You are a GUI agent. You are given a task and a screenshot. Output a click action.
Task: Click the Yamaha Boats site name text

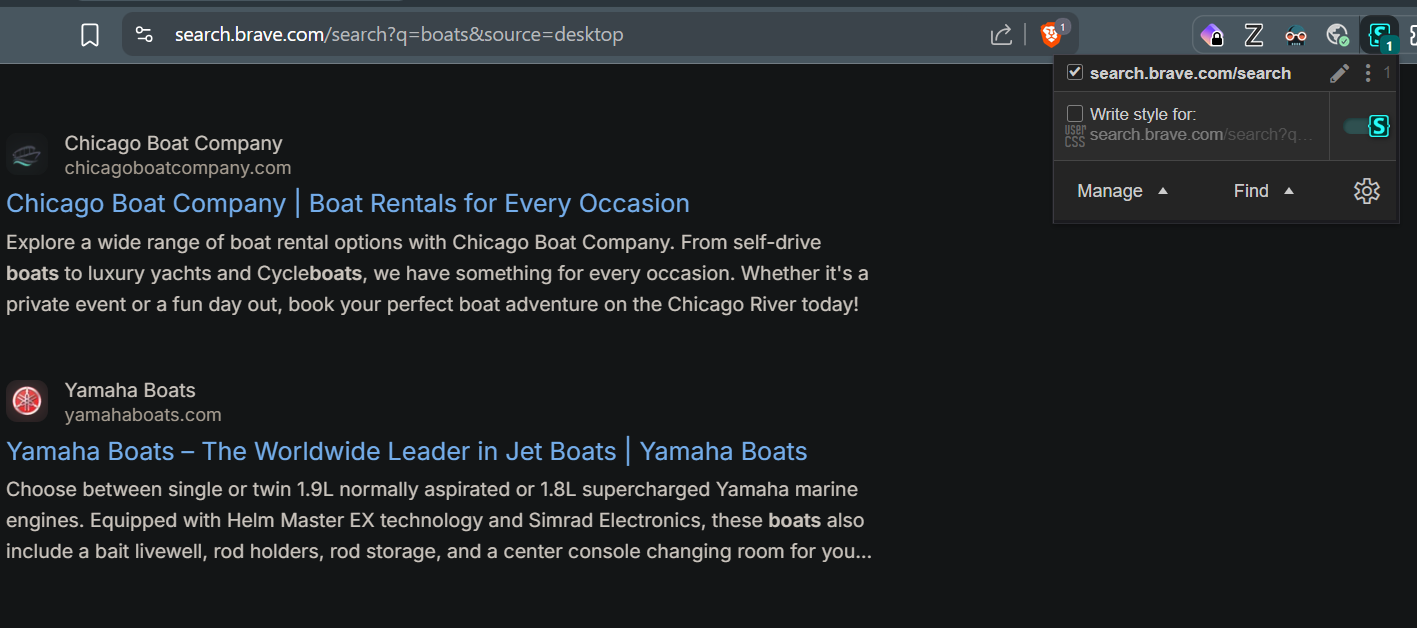click(x=130, y=390)
